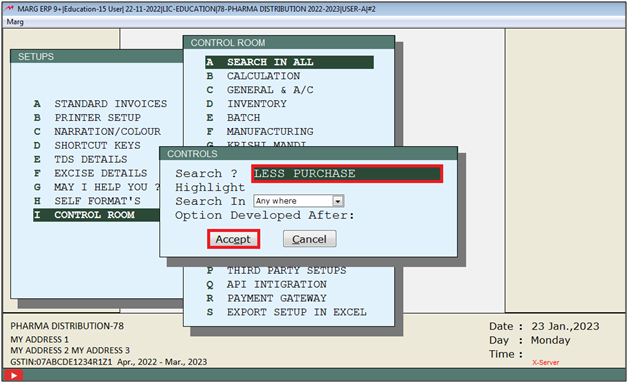Select PRINTER SETUP in Setups
The height and width of the screenshot is (383, 629).
(87, 118)
